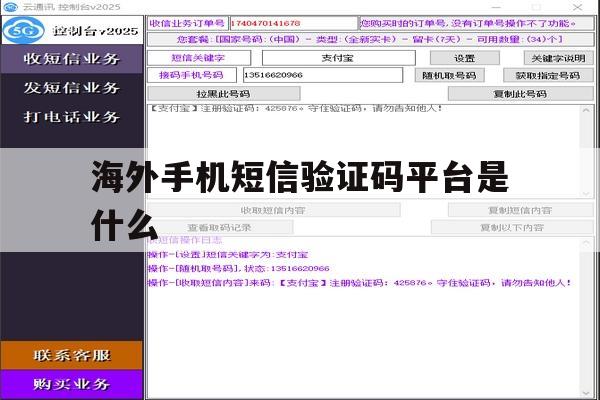
Task: Click log line 操作-[设置]短信关键字为:支付宝
Action: (228, 255)
